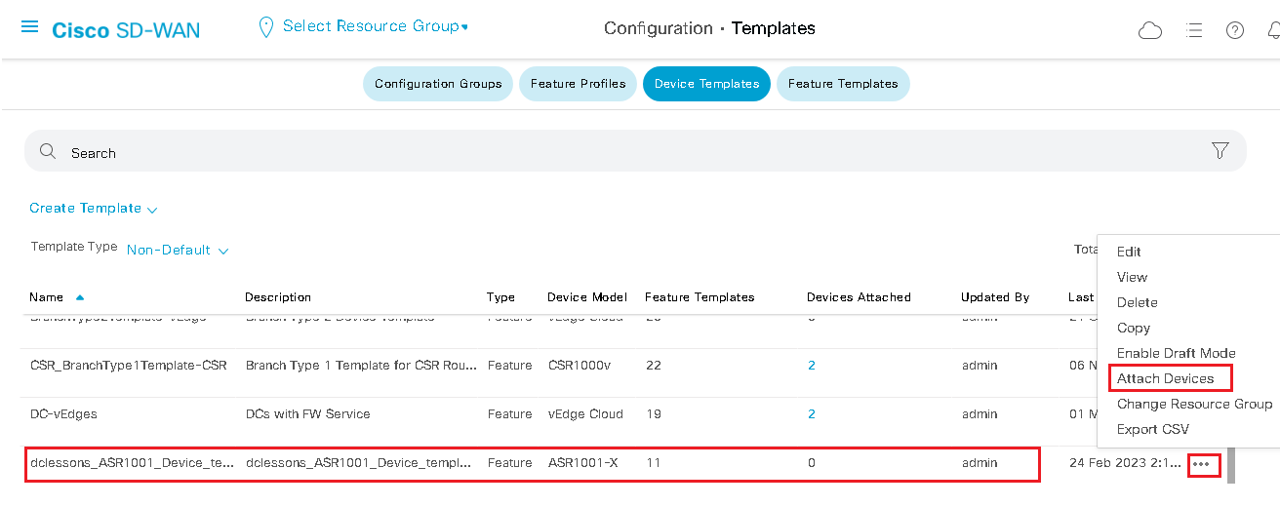Image resolution: width=1280 pixels, height=507 pixels.
Task: Click the ASR1001-X device model cell
Action: (583, 463)
